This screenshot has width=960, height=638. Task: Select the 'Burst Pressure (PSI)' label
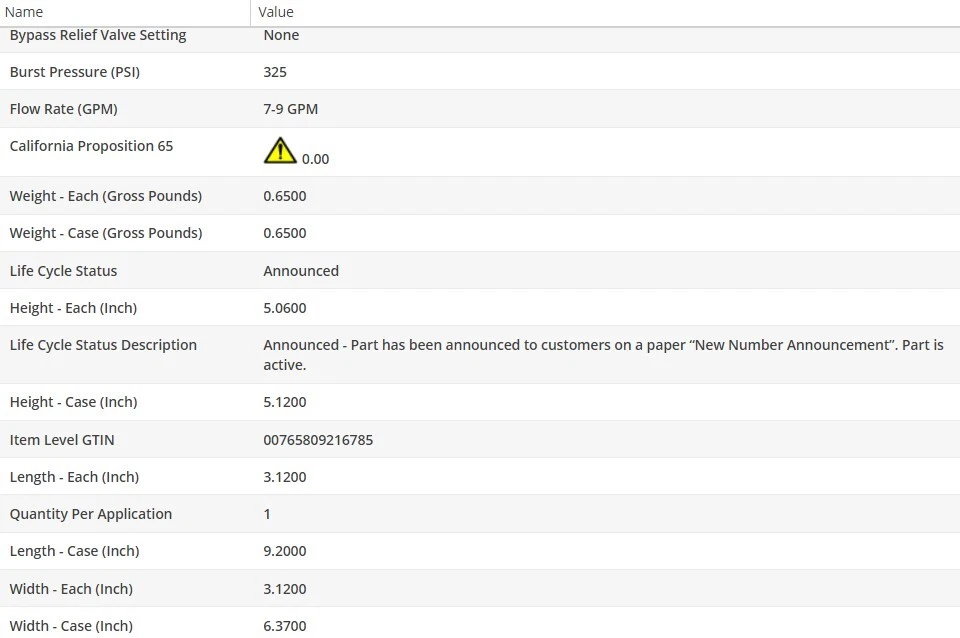pyautogui.click(x=75, y=72)
